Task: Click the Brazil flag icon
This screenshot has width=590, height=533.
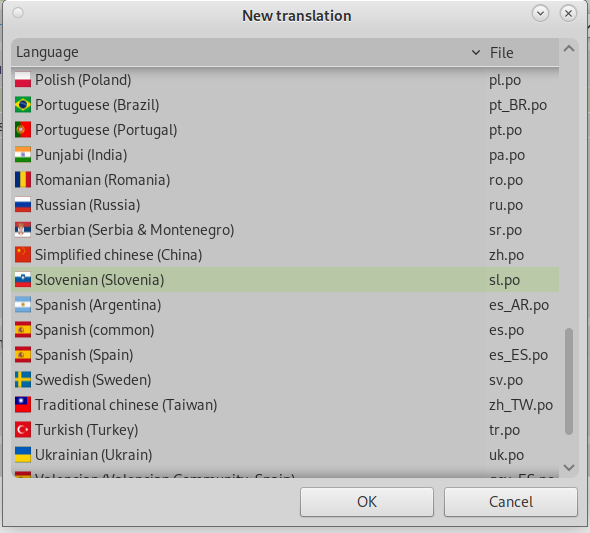Action: (23, 105)
